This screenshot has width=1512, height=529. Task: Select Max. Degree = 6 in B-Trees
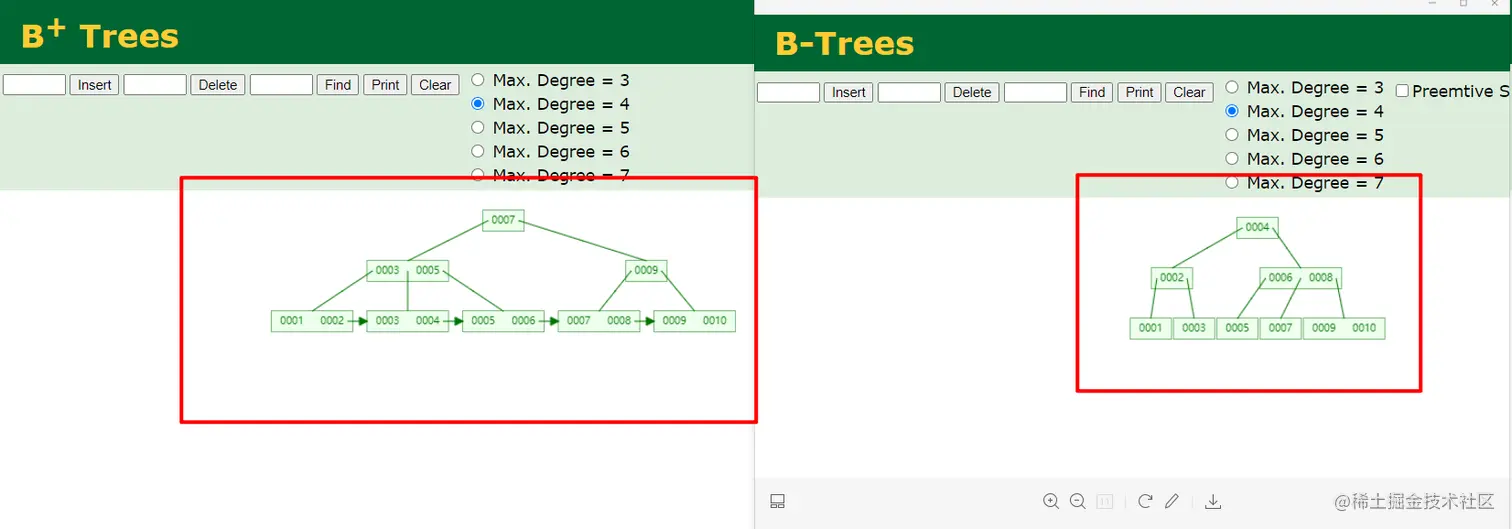[x=1232, y=159]
